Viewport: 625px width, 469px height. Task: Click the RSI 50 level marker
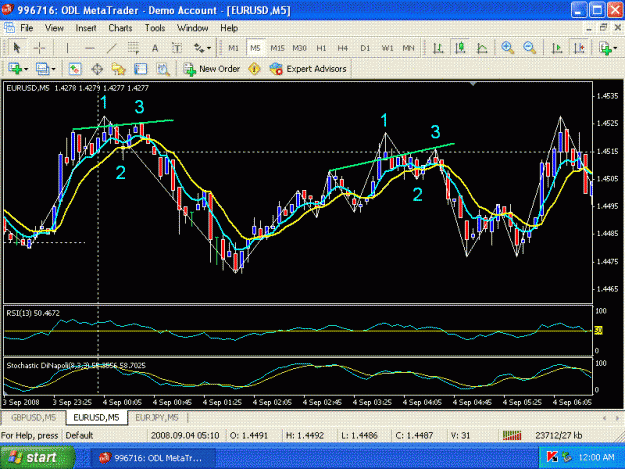[598, 330]
